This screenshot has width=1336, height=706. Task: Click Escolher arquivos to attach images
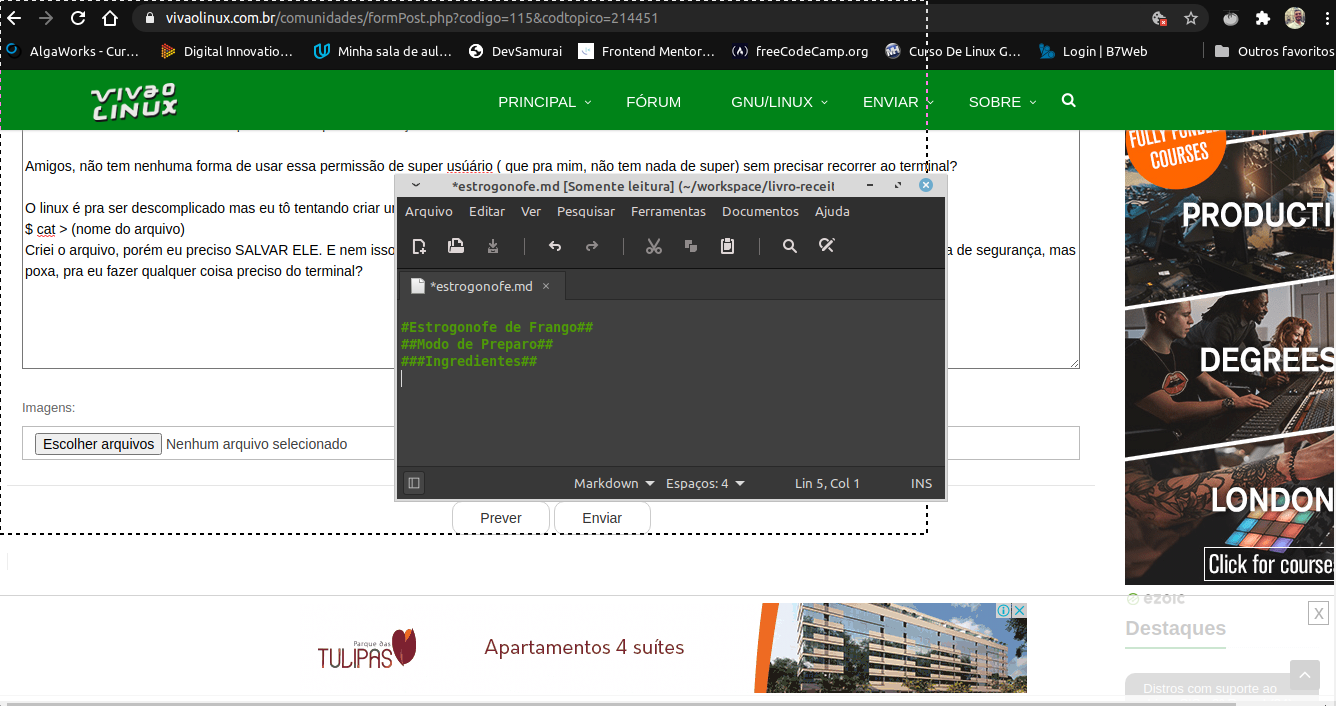coord(98,444)
